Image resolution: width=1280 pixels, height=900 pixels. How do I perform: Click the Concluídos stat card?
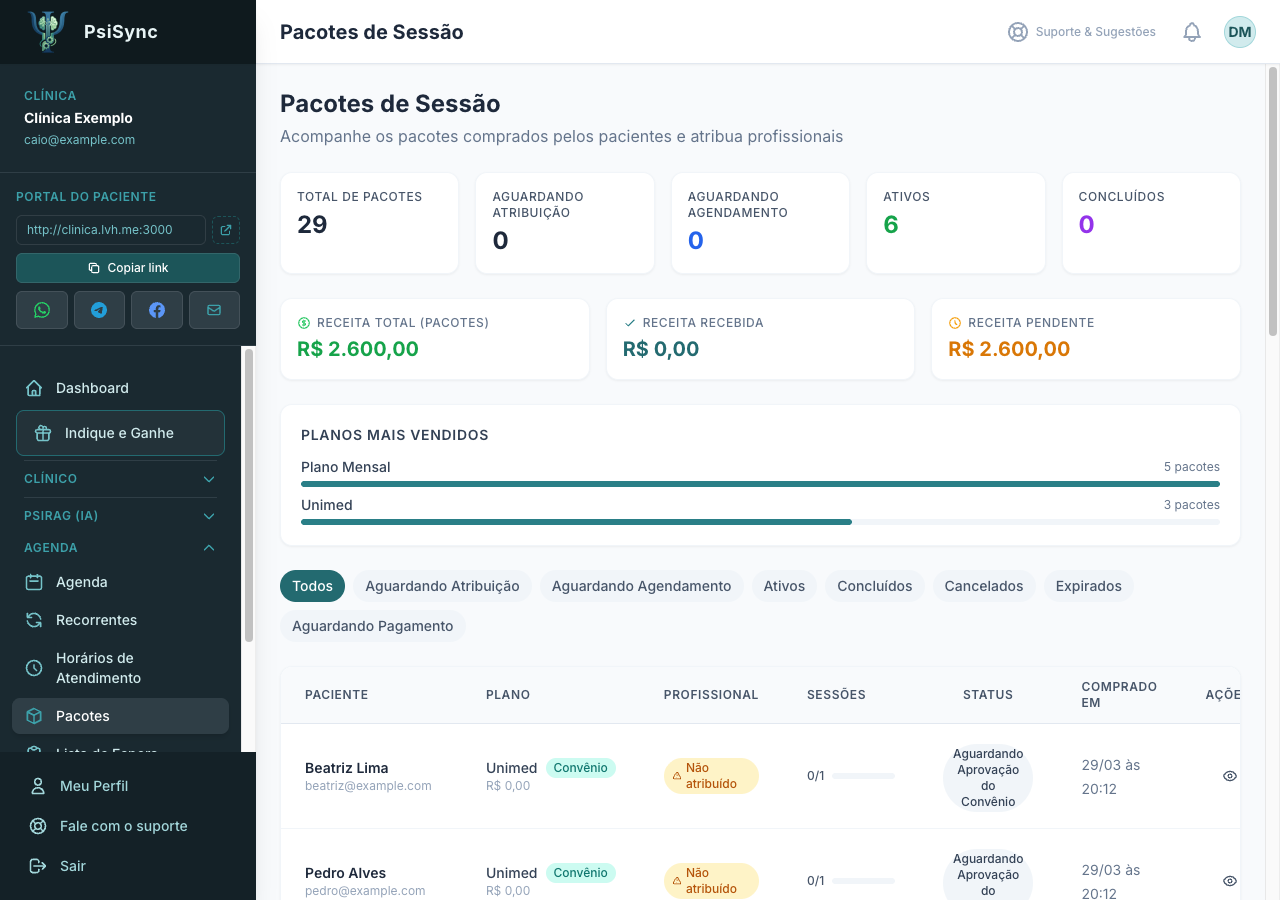[x=1151, y=223]
